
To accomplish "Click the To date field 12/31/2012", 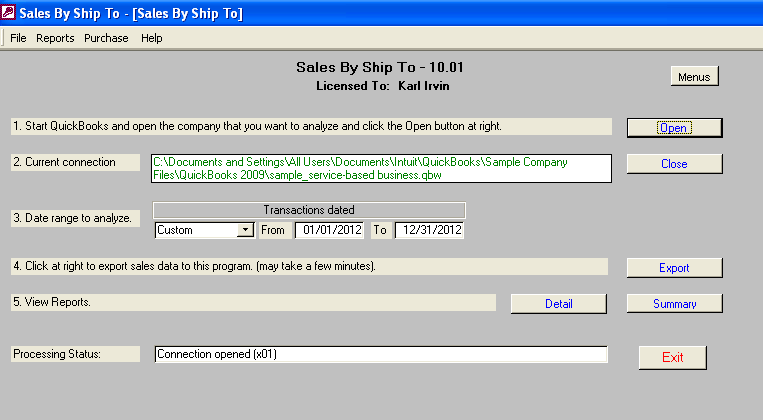I will pos(430,230).
